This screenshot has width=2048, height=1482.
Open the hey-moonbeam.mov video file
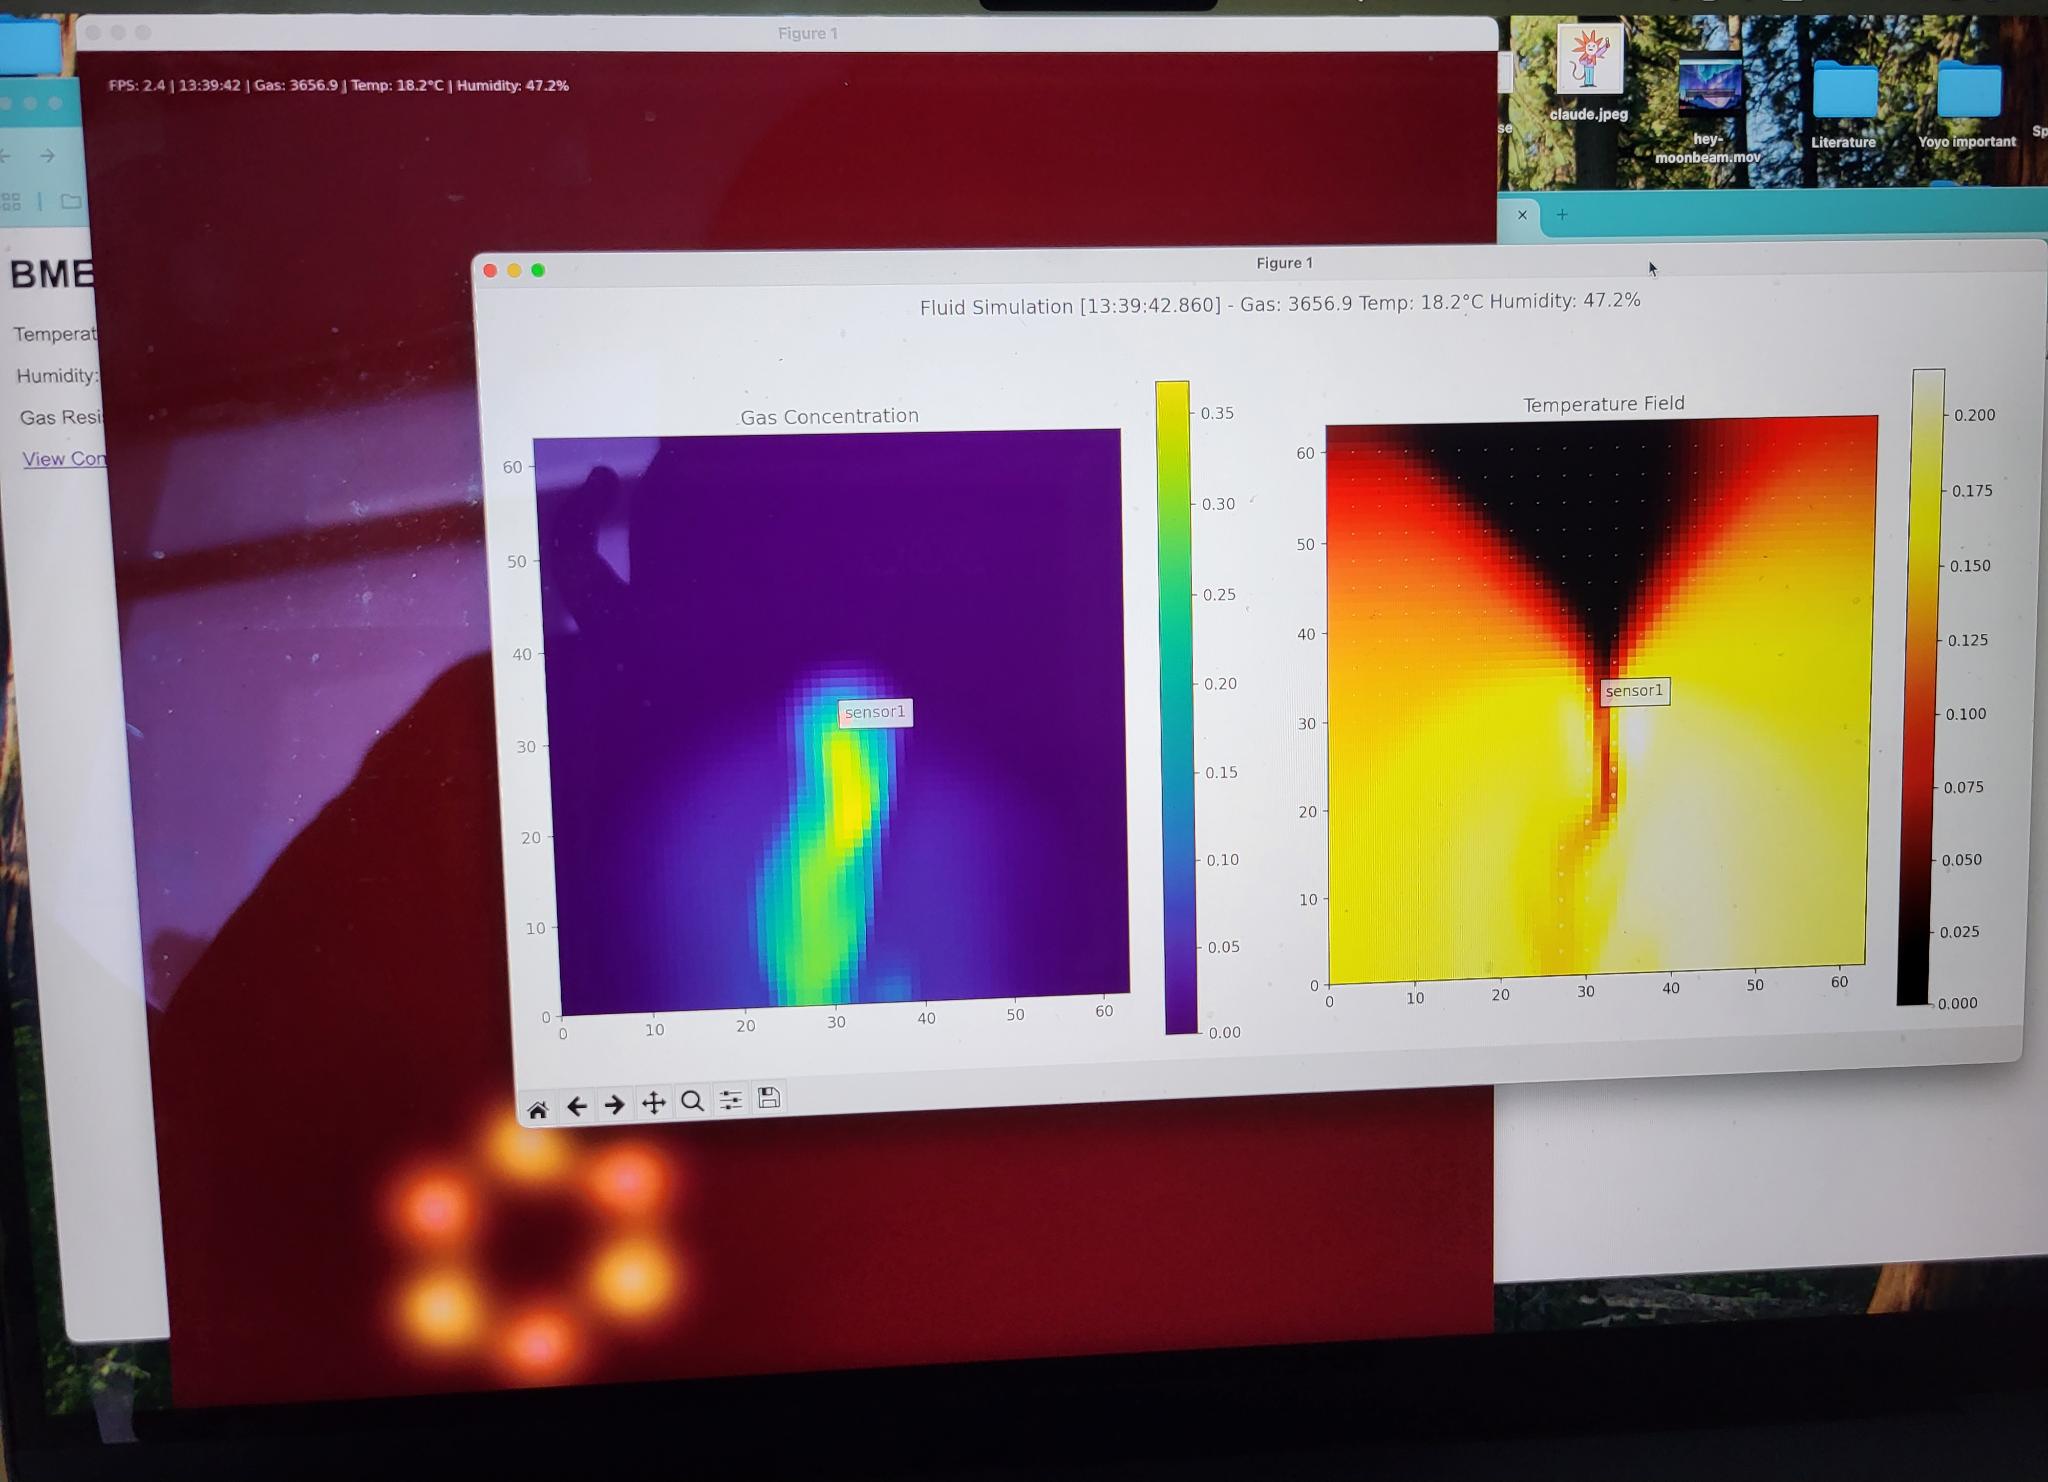(x=1708, y=108)
